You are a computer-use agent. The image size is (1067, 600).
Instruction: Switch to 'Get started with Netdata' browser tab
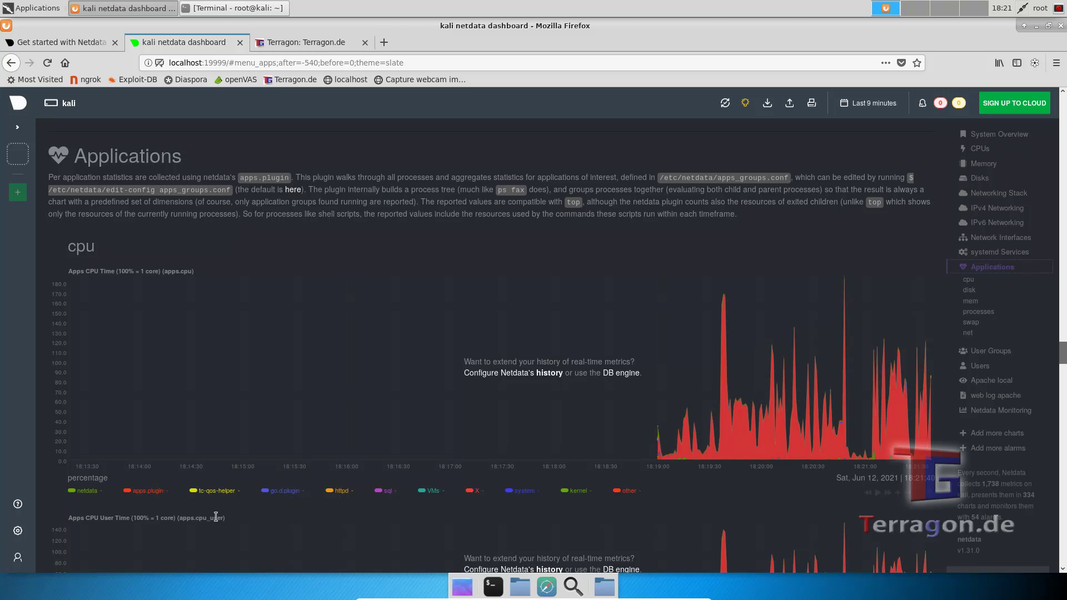click(61, 42)
